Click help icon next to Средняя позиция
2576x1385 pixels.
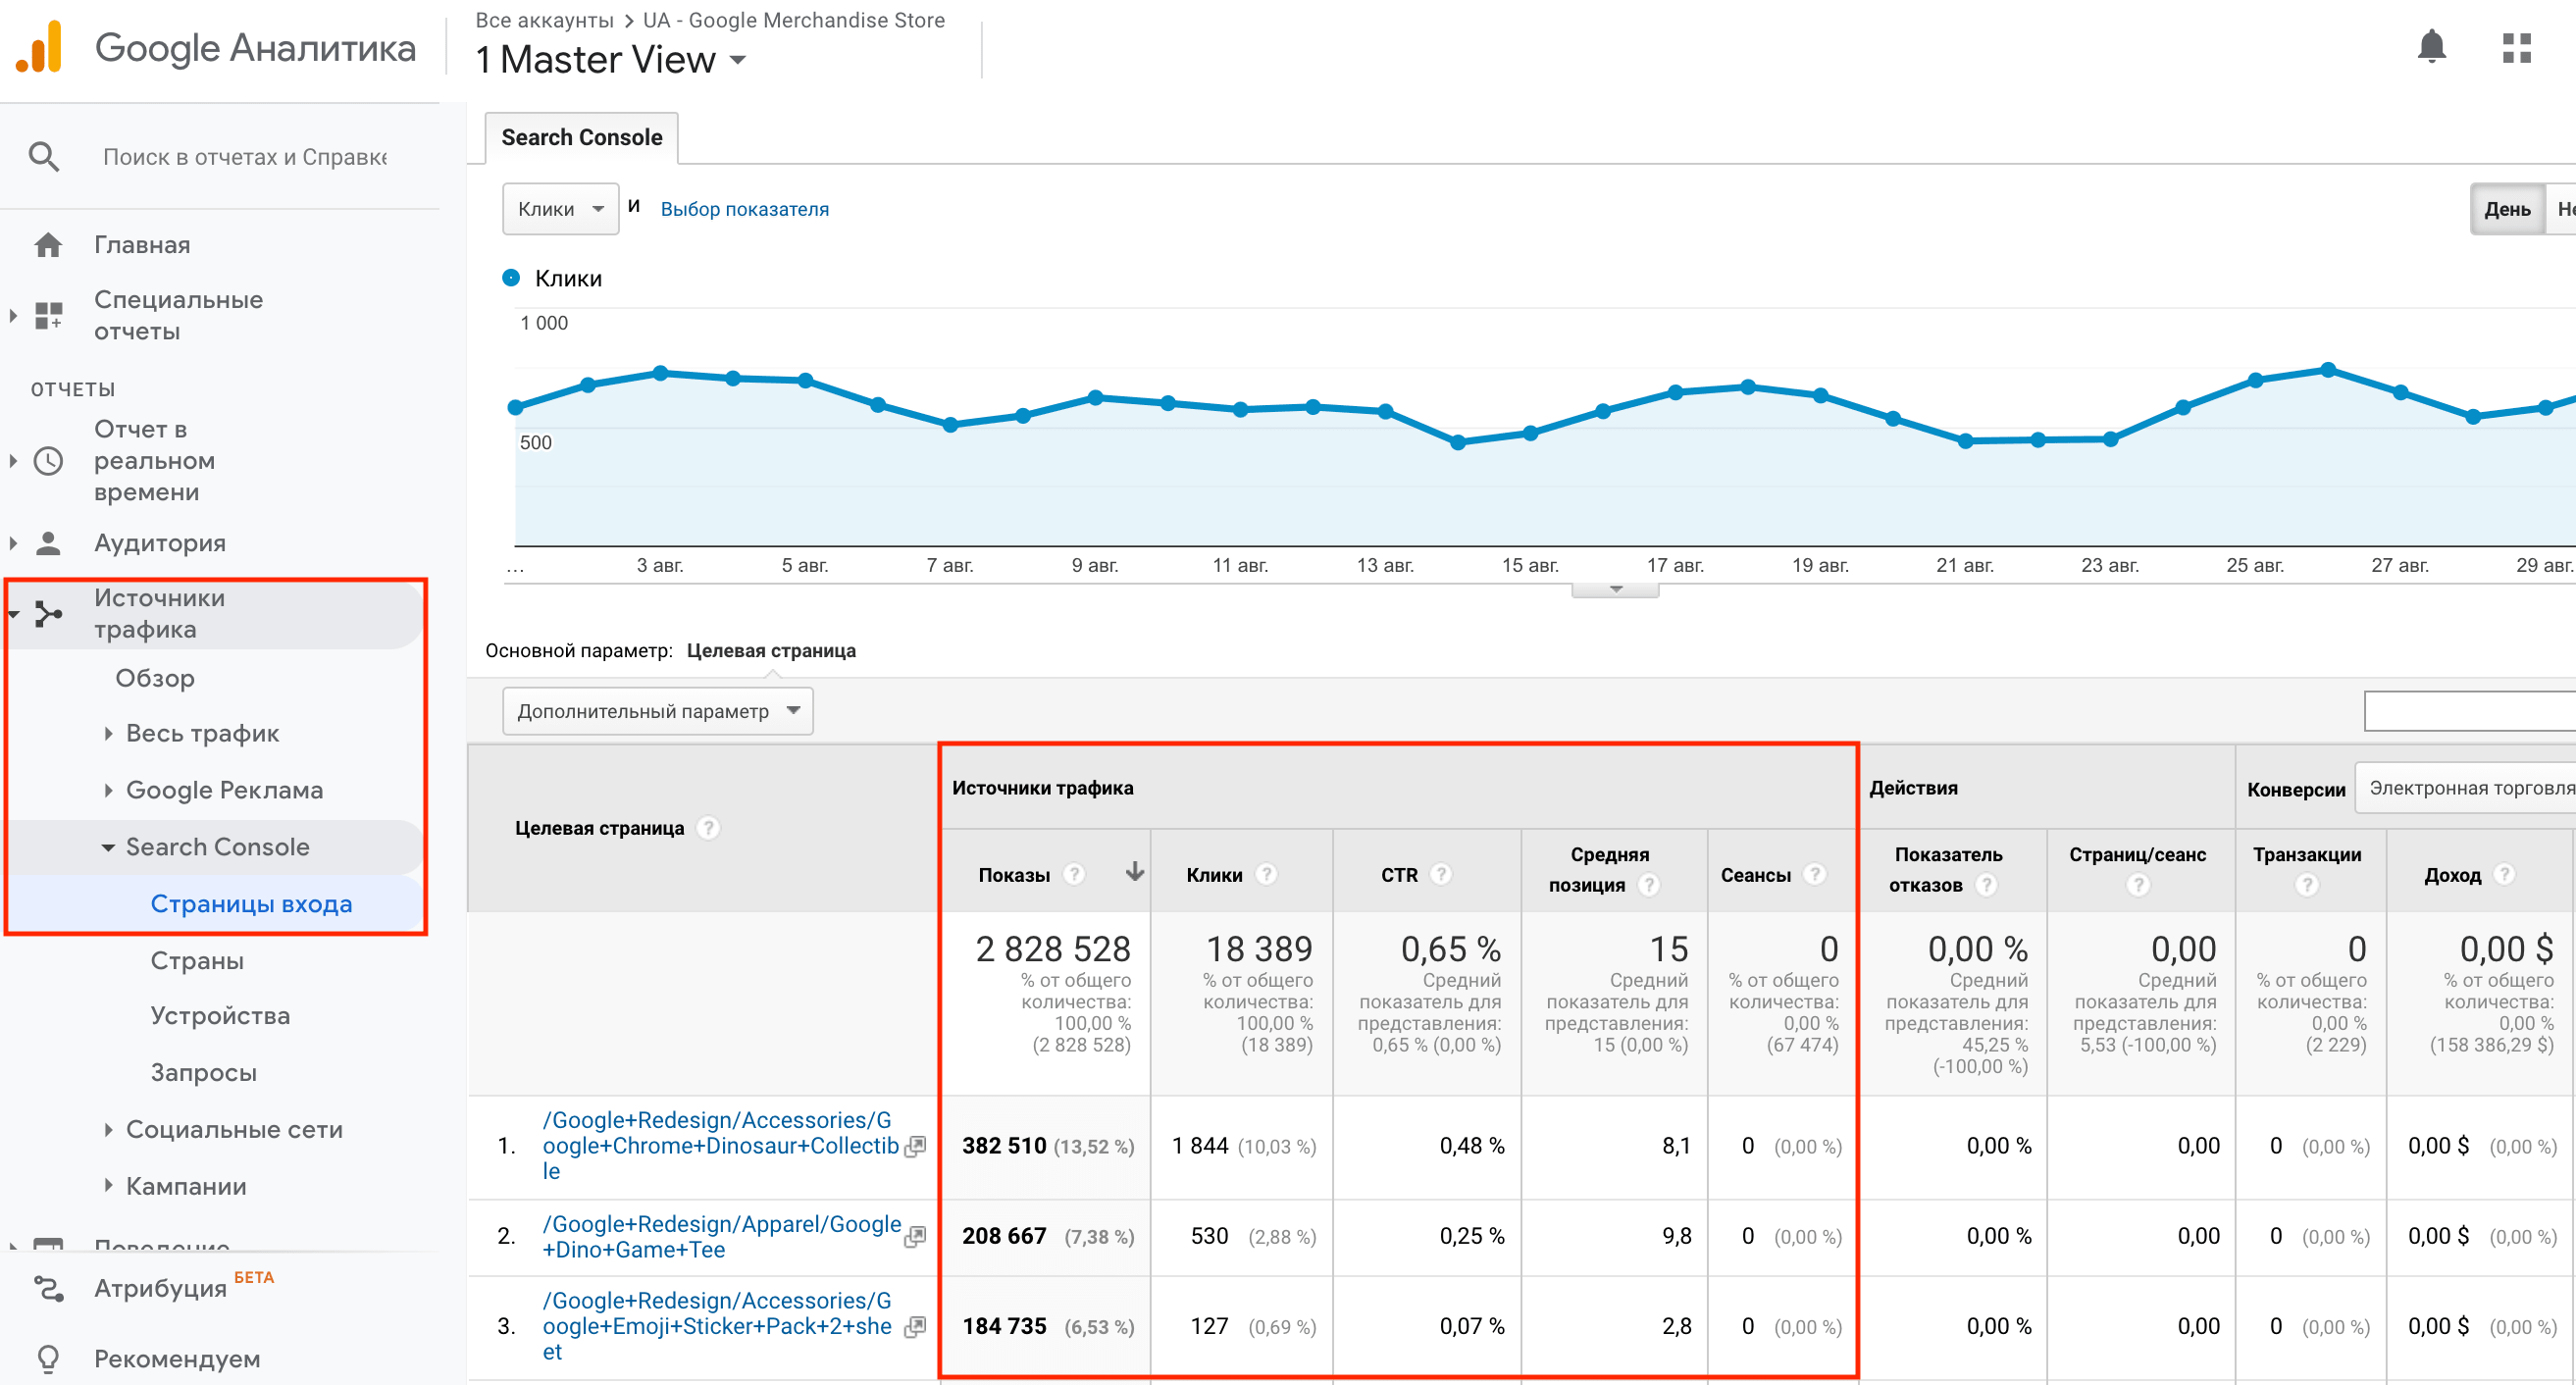click(1649, 885)
